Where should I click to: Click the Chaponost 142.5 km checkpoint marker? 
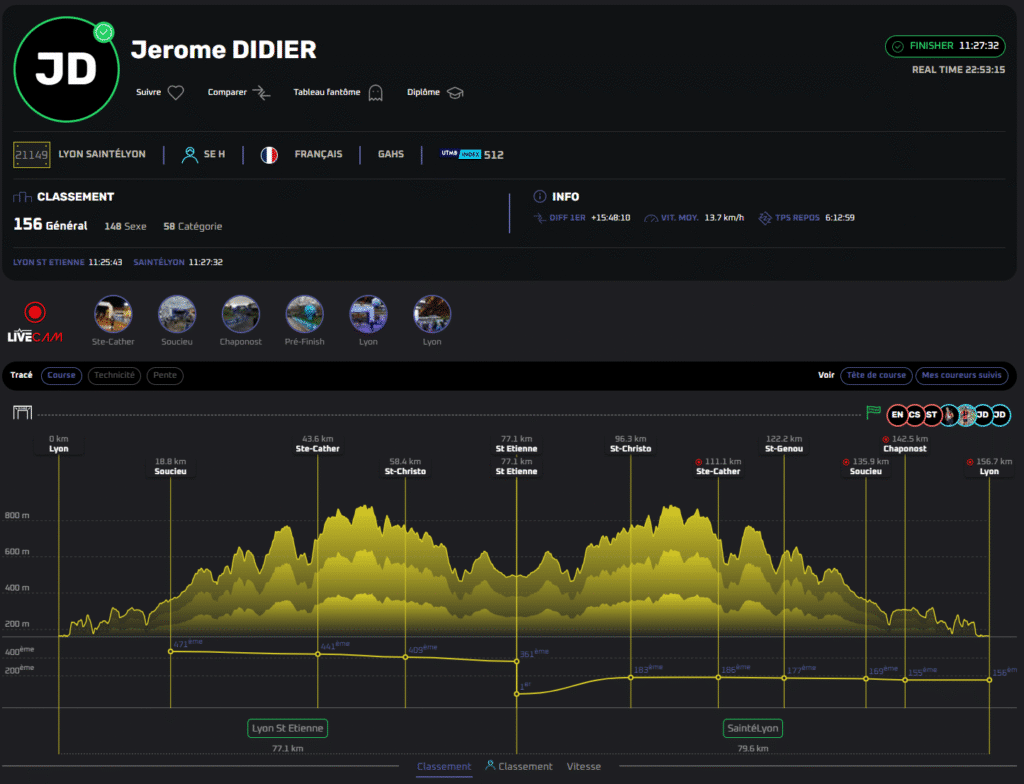(904, 444)
